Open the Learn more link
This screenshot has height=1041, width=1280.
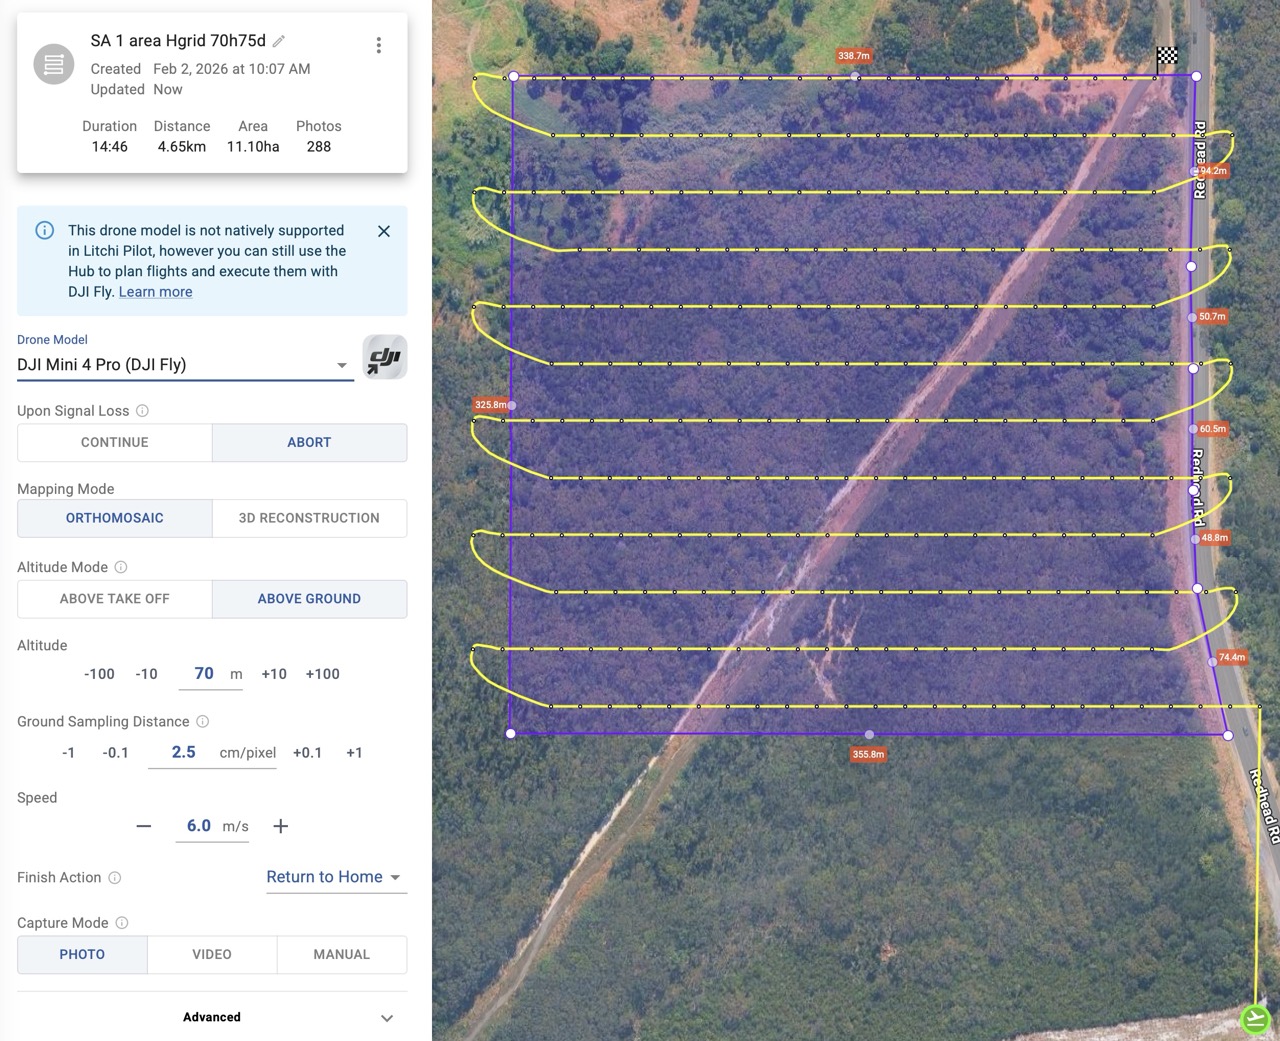pos(155,292)
